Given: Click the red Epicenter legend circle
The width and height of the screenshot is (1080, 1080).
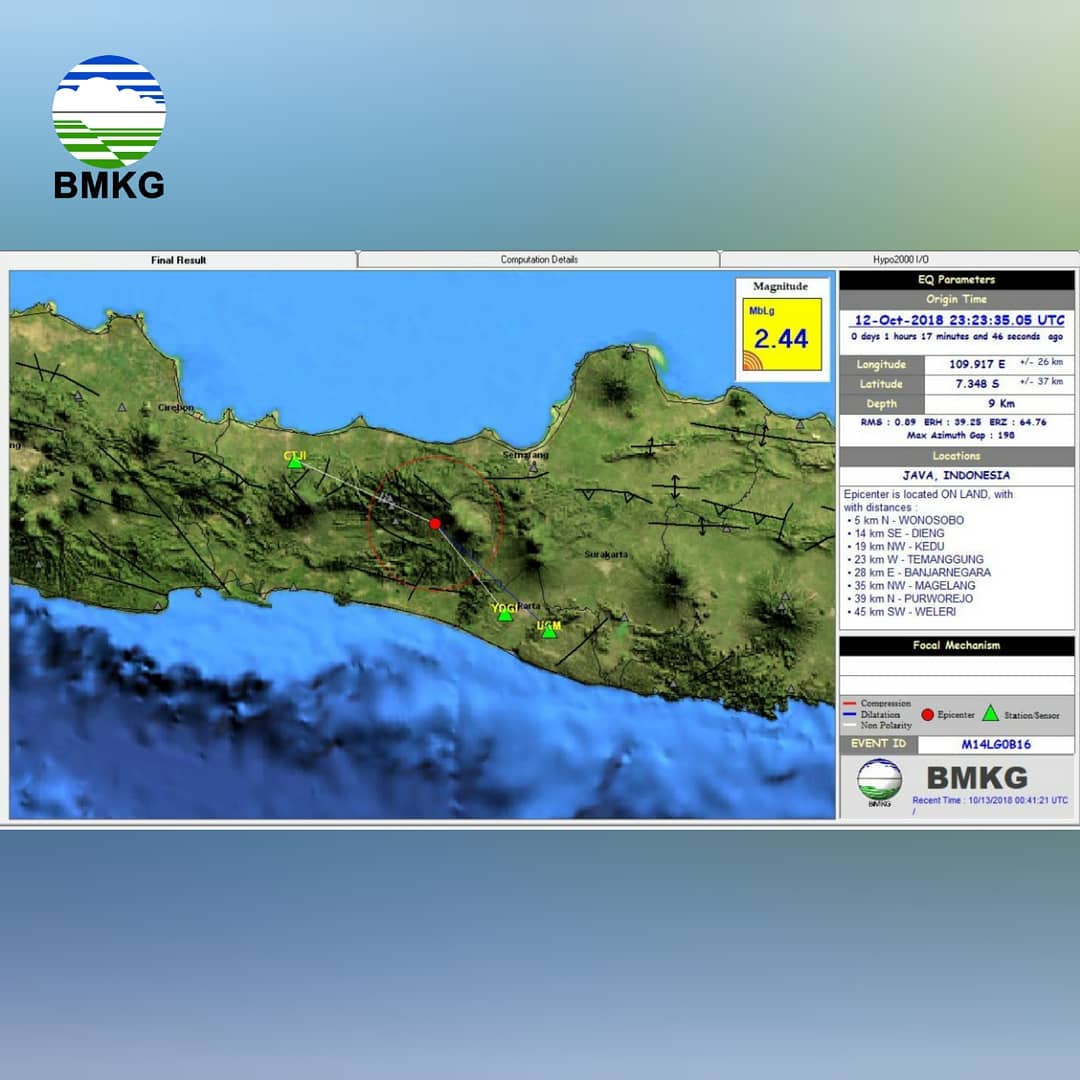Looking at the screenshot, I should (x=927, y=715).
